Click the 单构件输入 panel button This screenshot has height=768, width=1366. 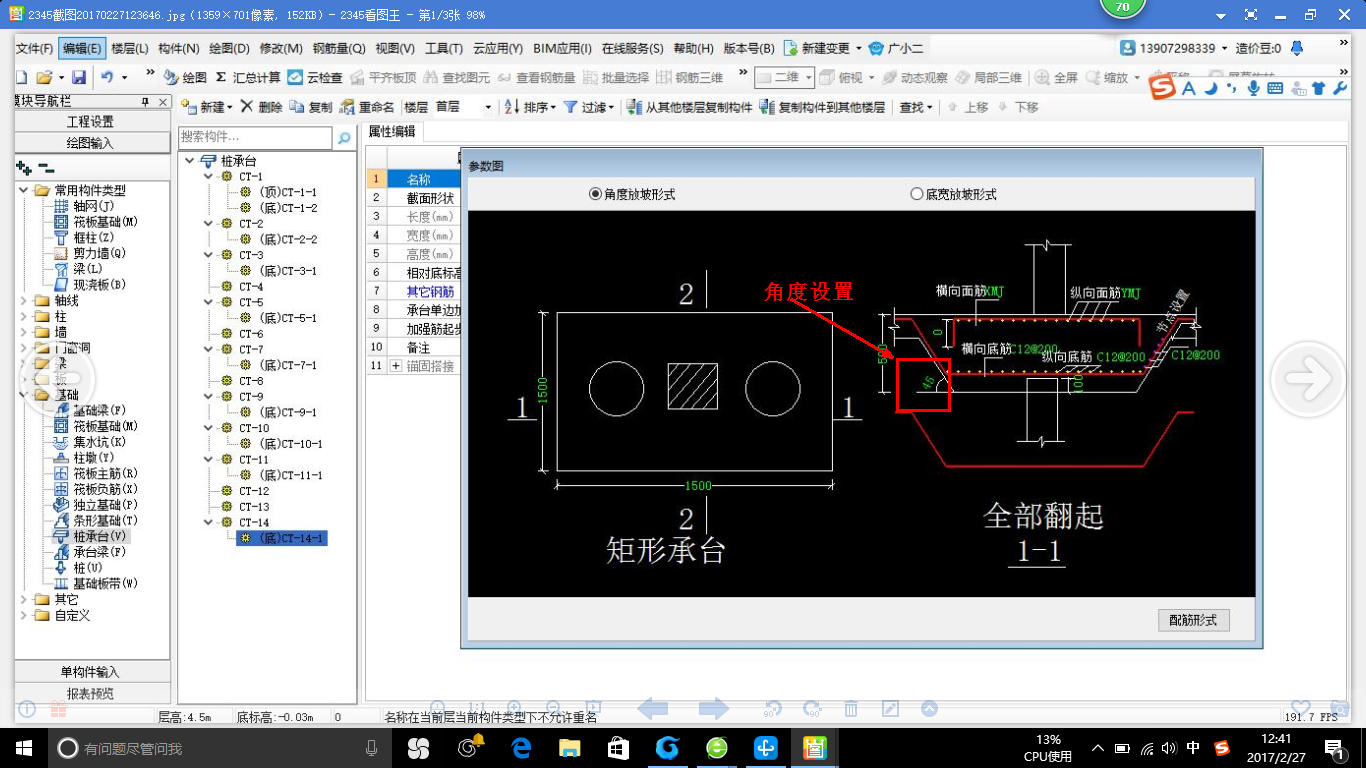[91, 672]
